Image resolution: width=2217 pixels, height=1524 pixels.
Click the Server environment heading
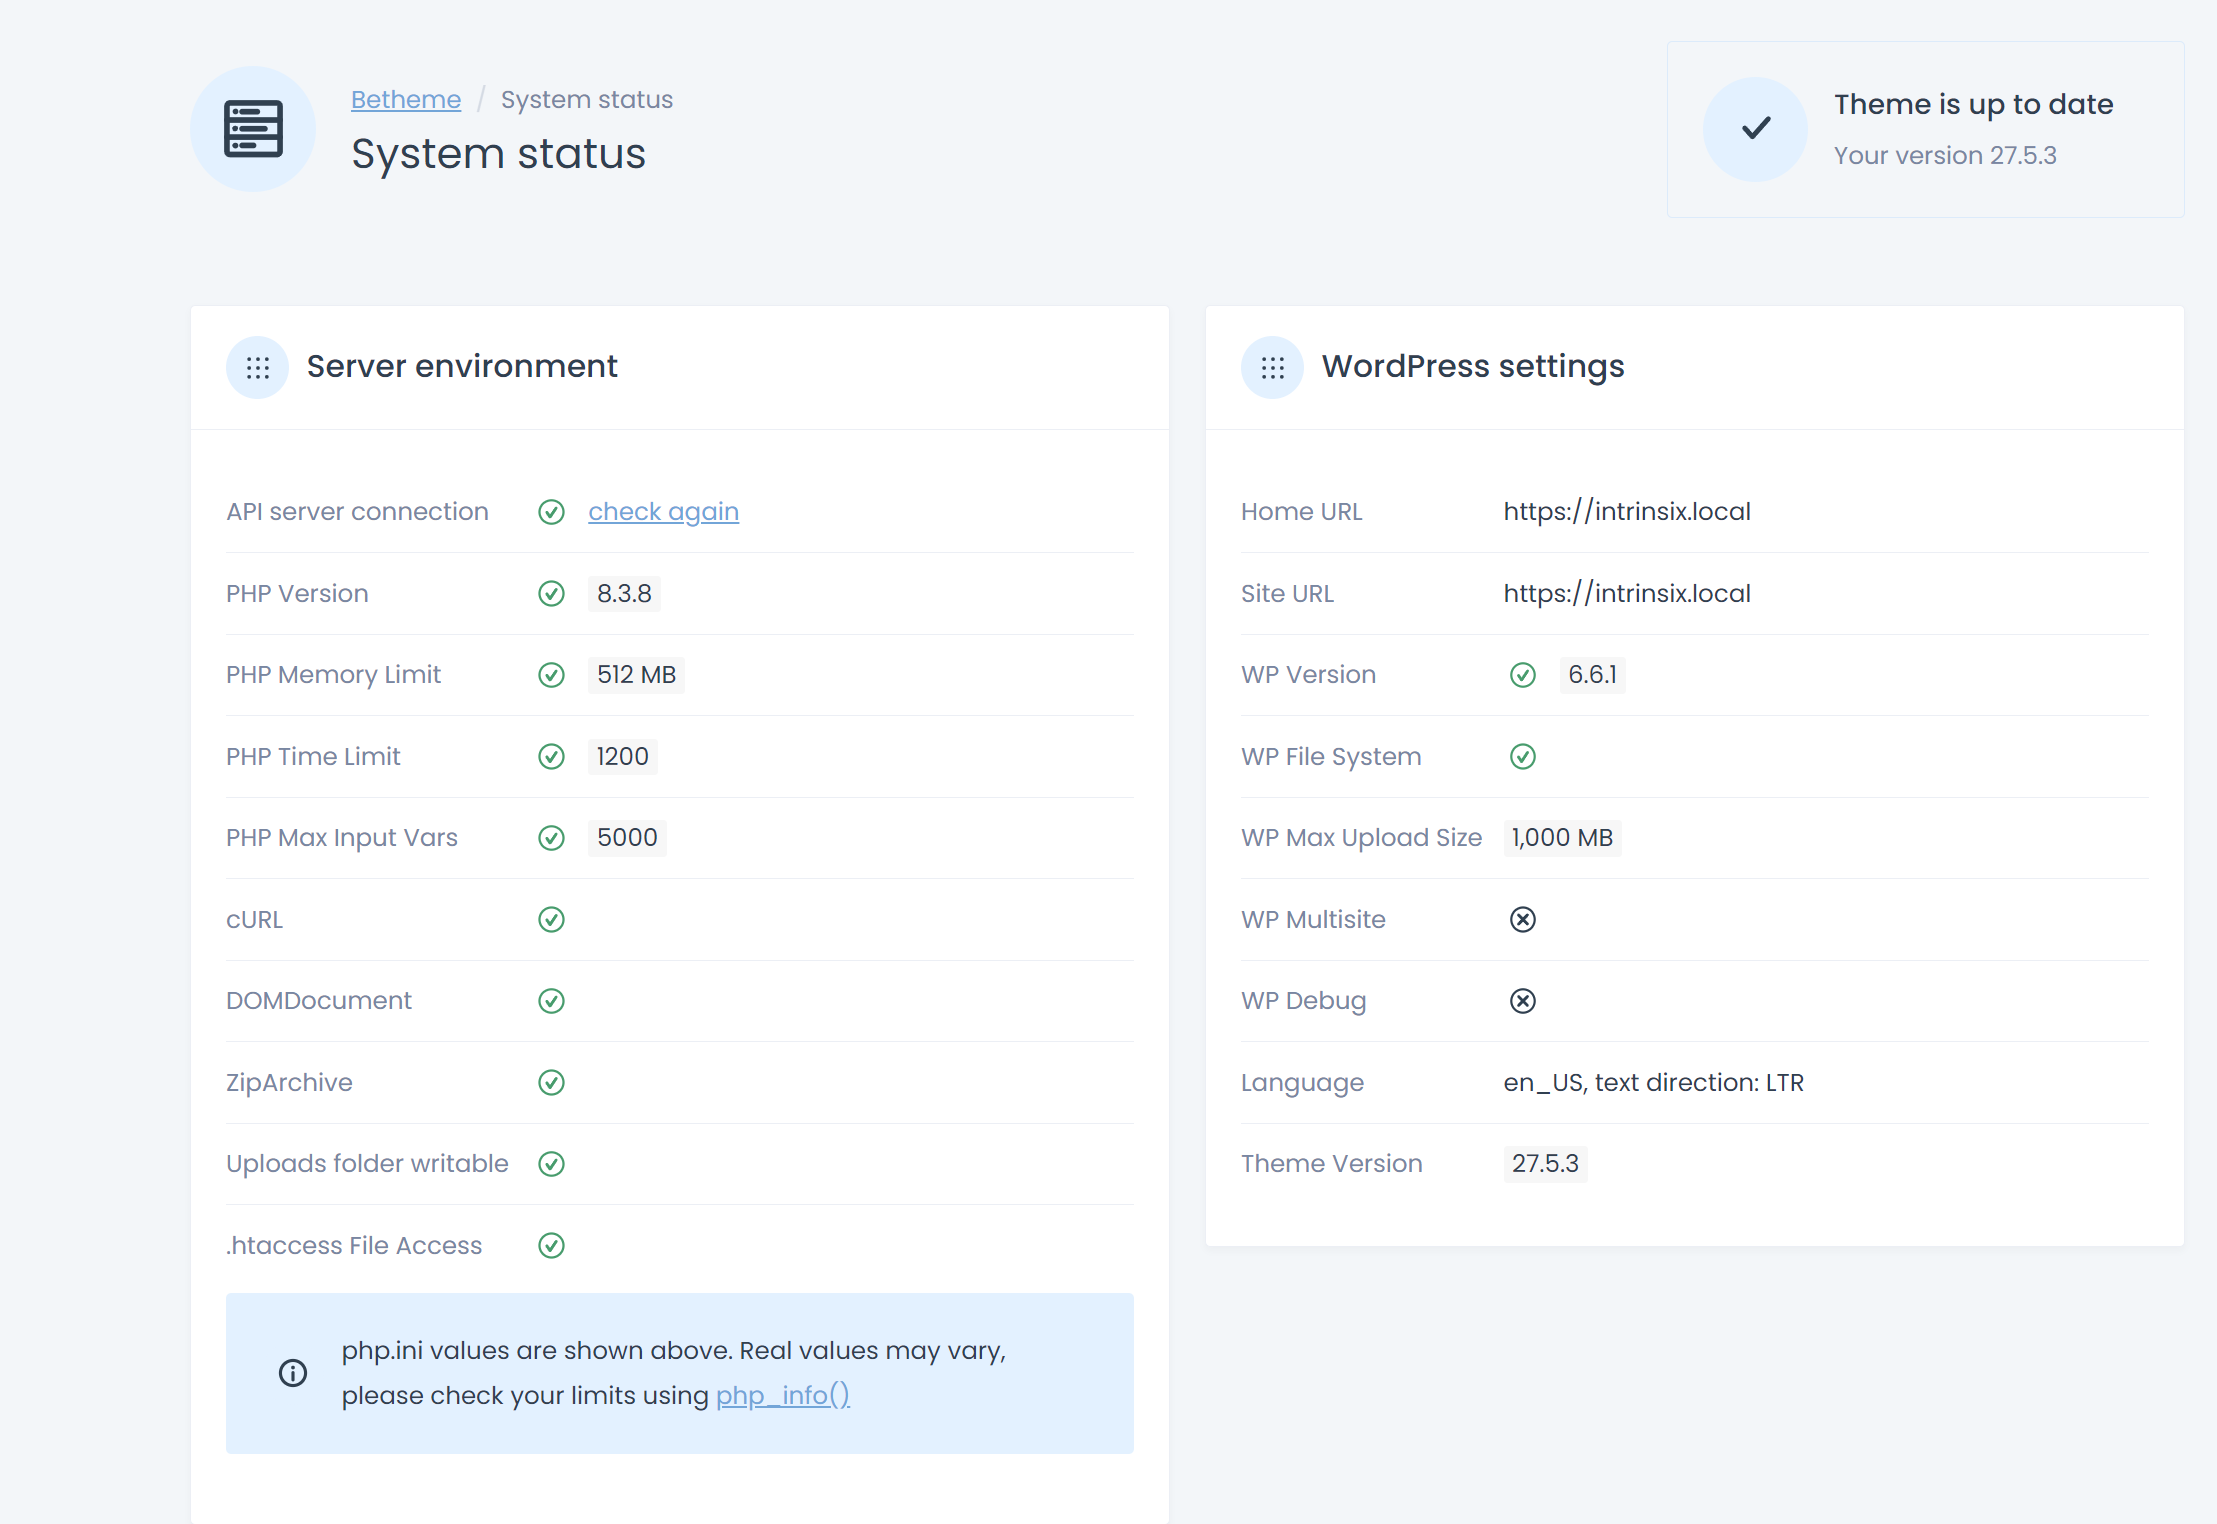[x=462, y=367]
